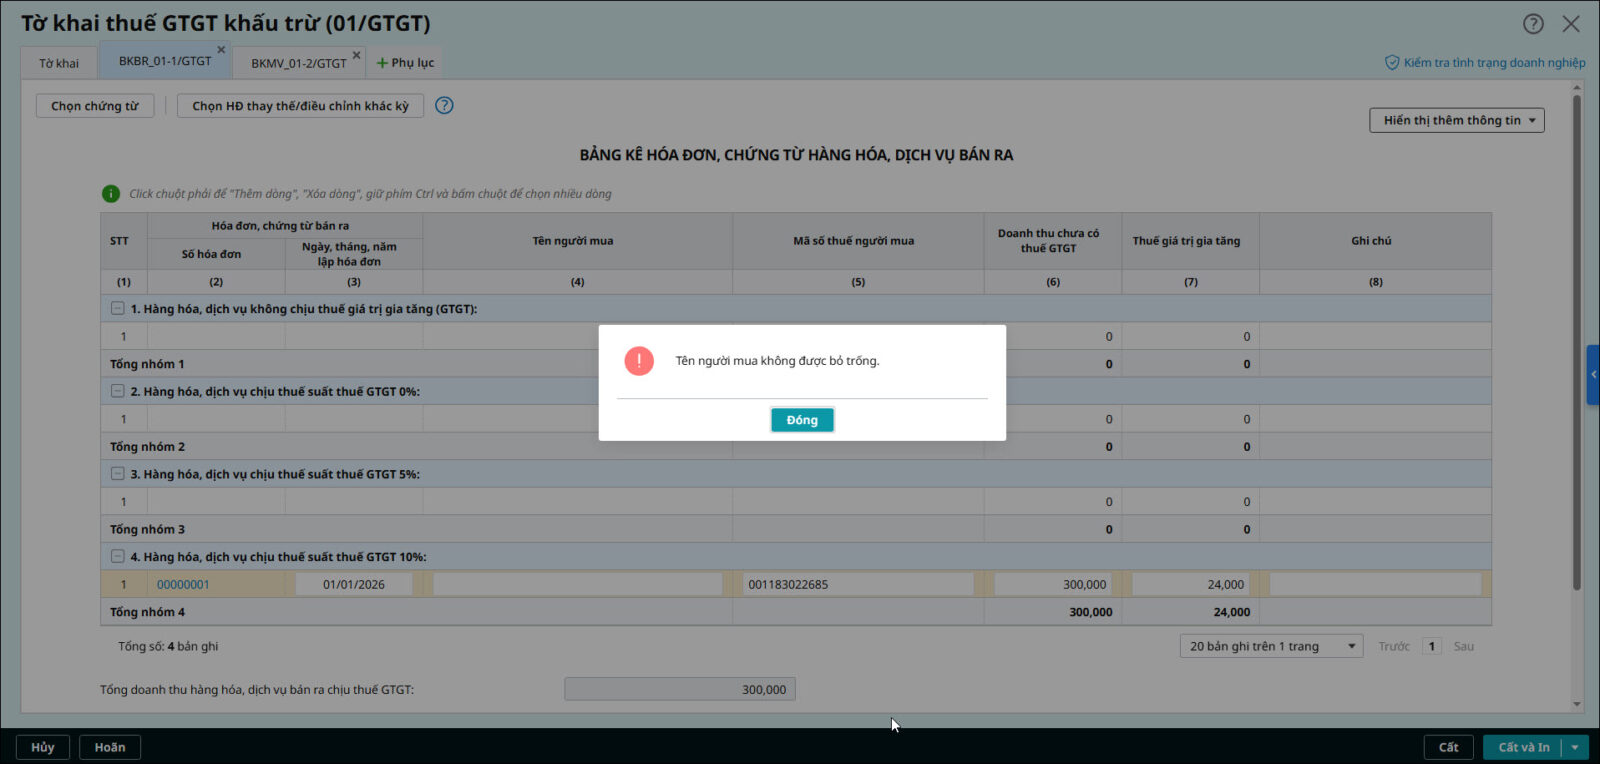Viewport: 1600px width, 764px height.
Task: Click the red warning icon in dialog
Action: (x=639, y=361)
